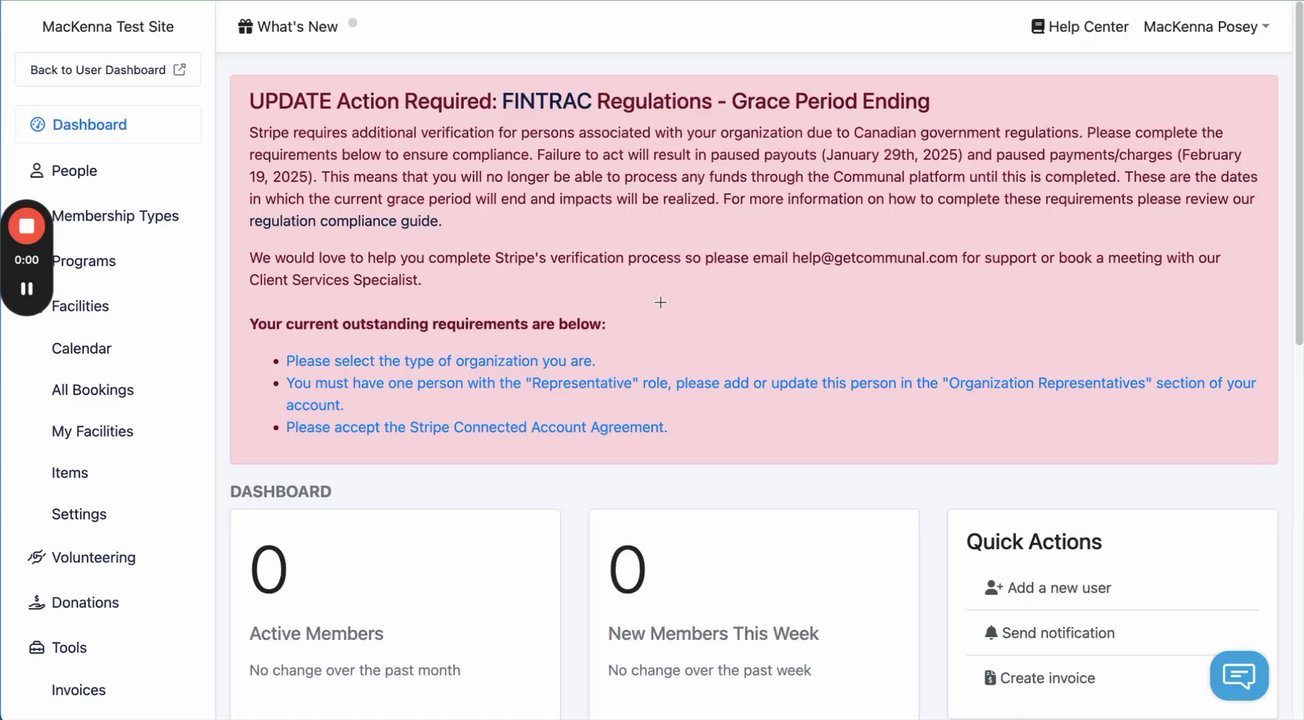This screenshot has height=720, width=1304.
Task: Click 'Please select the type of organization' link
Action: click(440, 361)
